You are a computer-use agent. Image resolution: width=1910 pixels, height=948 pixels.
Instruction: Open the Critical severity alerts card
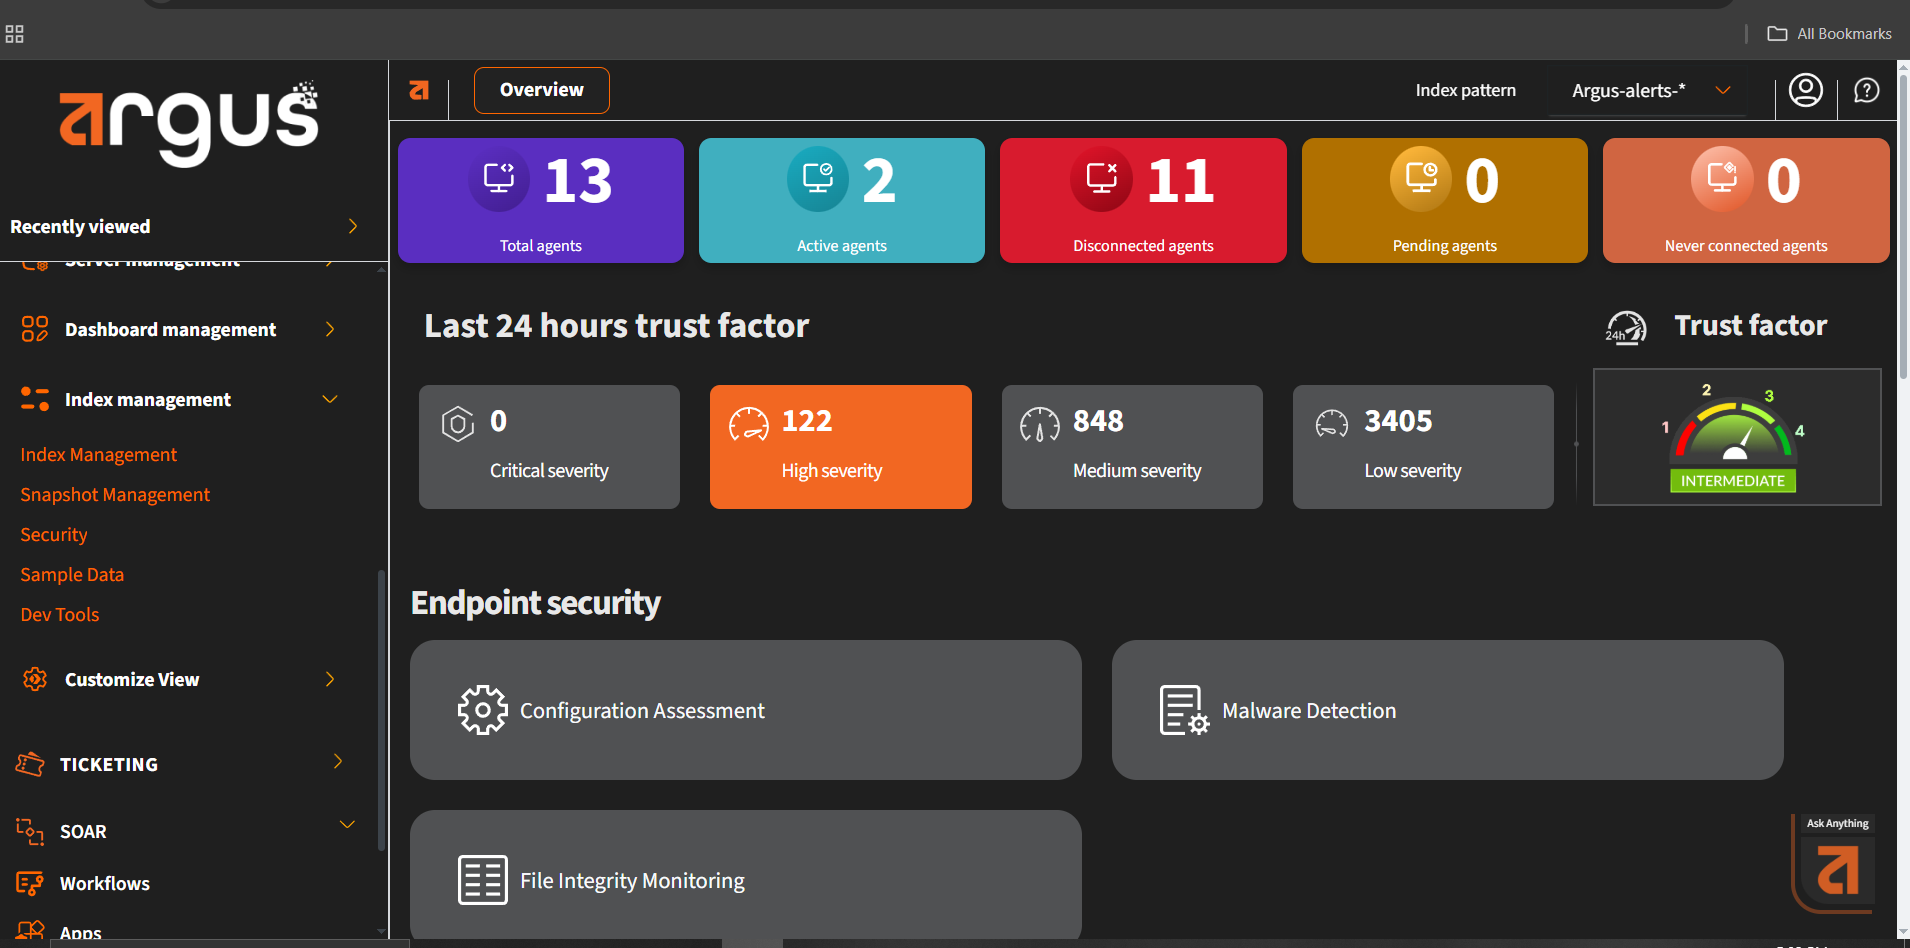click(549, 447)
